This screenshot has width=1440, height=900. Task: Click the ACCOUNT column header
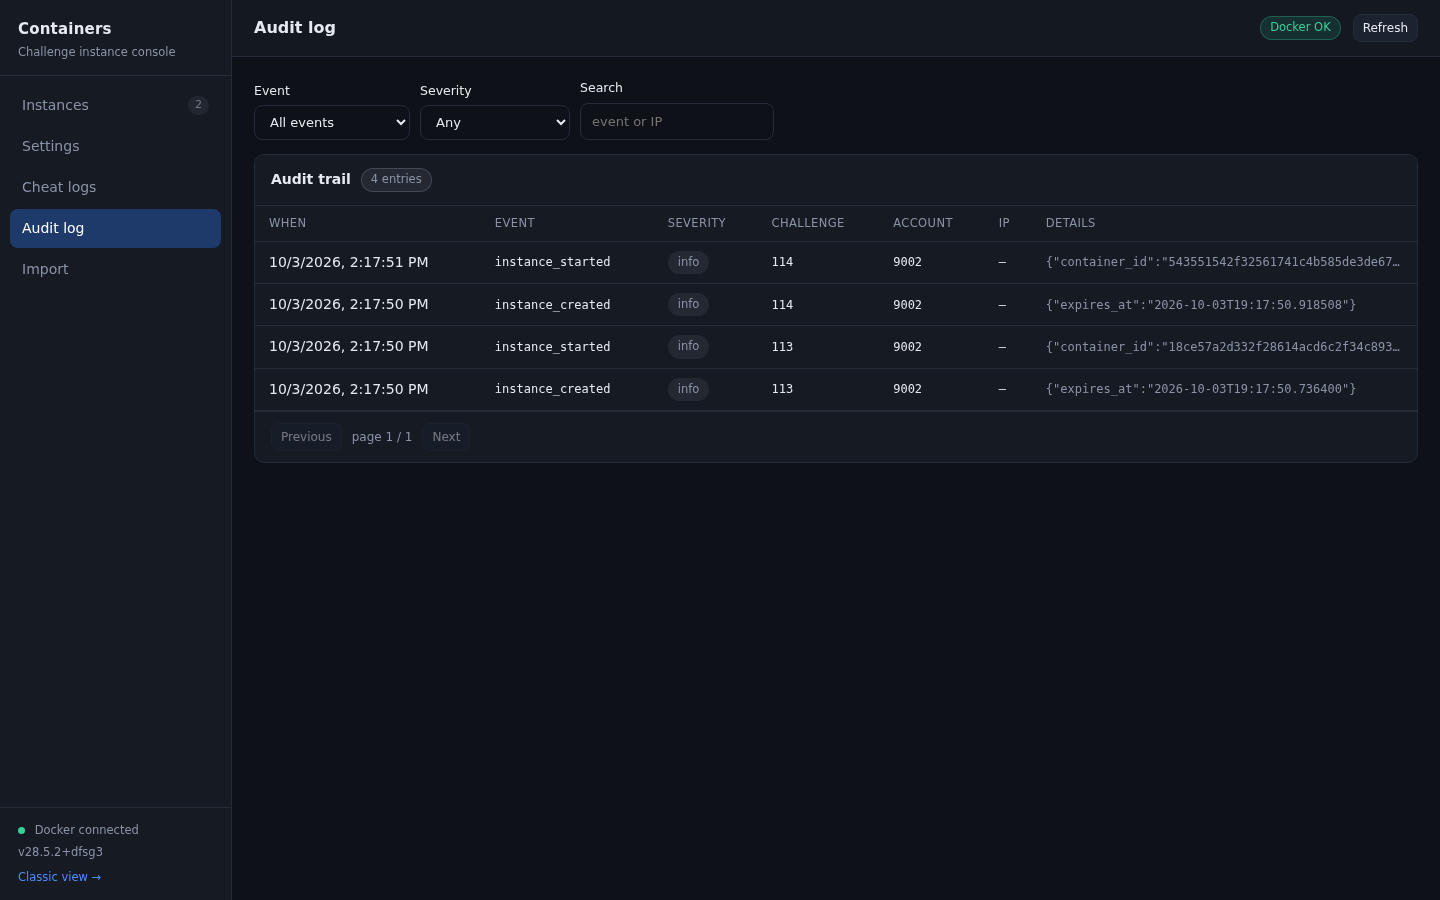pos(923,223)
